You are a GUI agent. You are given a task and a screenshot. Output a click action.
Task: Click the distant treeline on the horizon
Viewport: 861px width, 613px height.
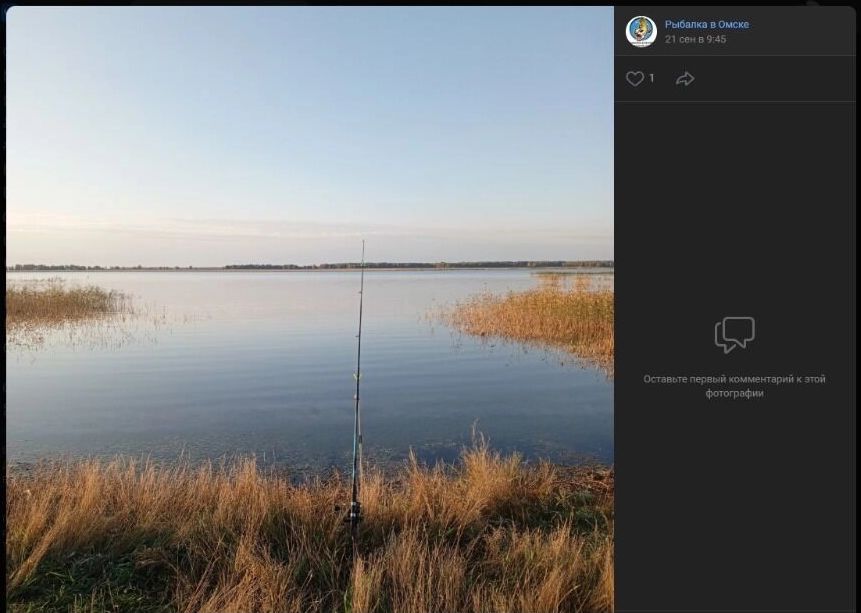[400, 265]
